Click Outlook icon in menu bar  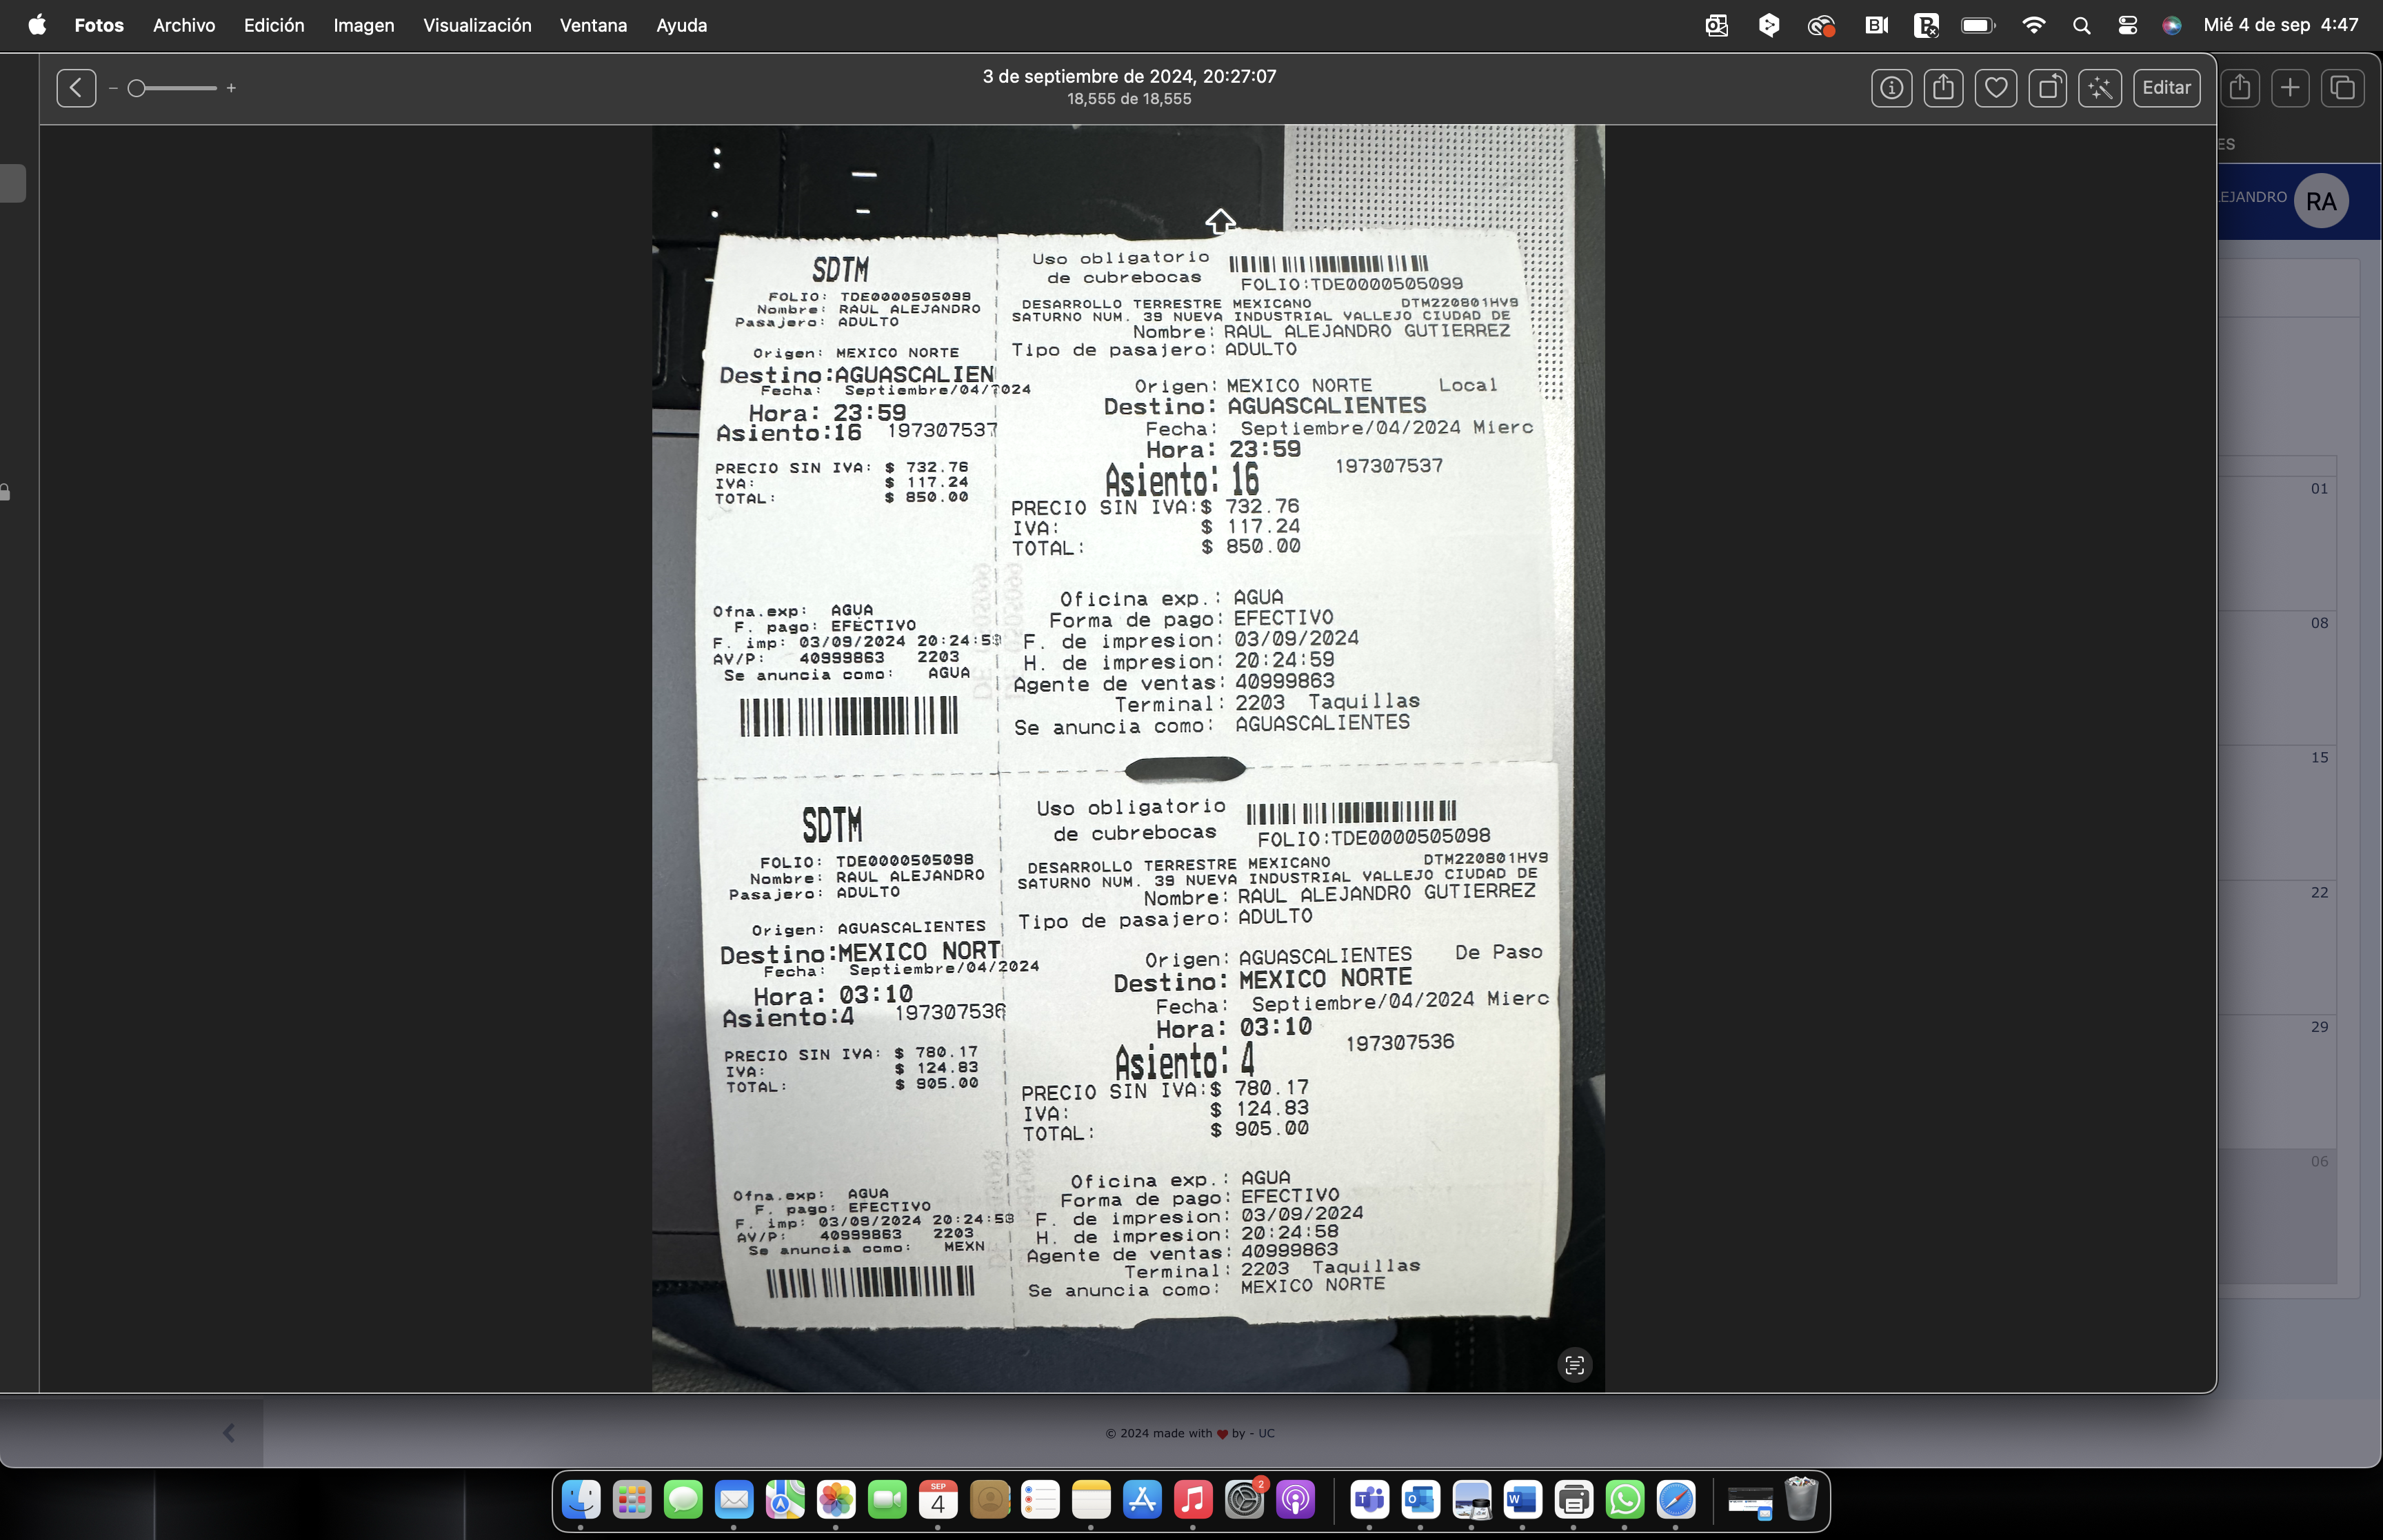point(1716,26)
